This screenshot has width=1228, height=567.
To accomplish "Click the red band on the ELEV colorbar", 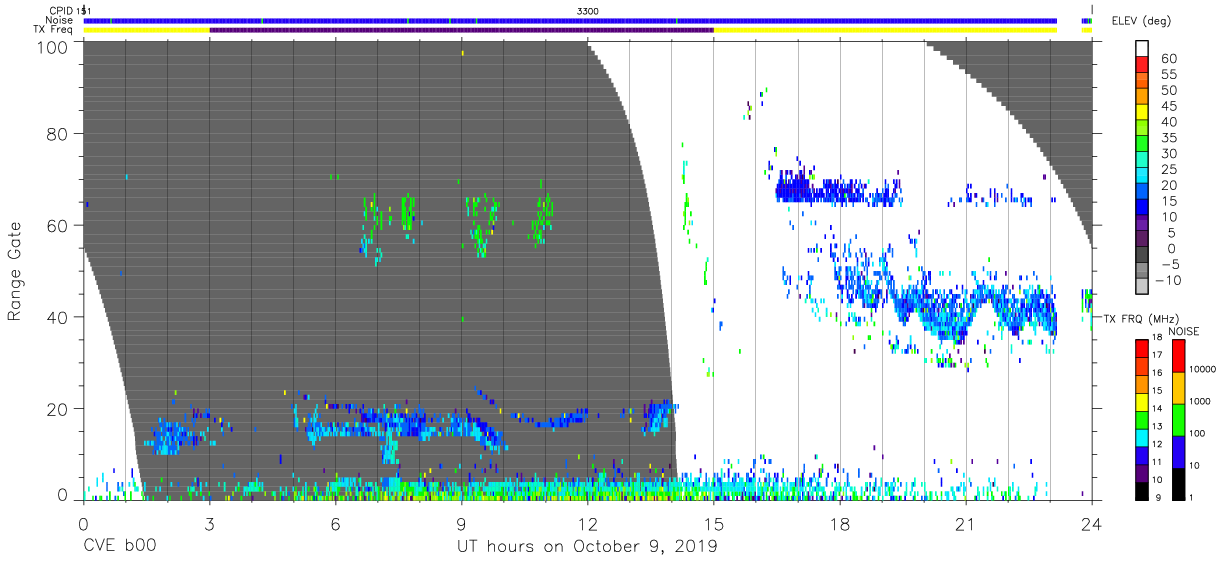I will pos(1143,65).
